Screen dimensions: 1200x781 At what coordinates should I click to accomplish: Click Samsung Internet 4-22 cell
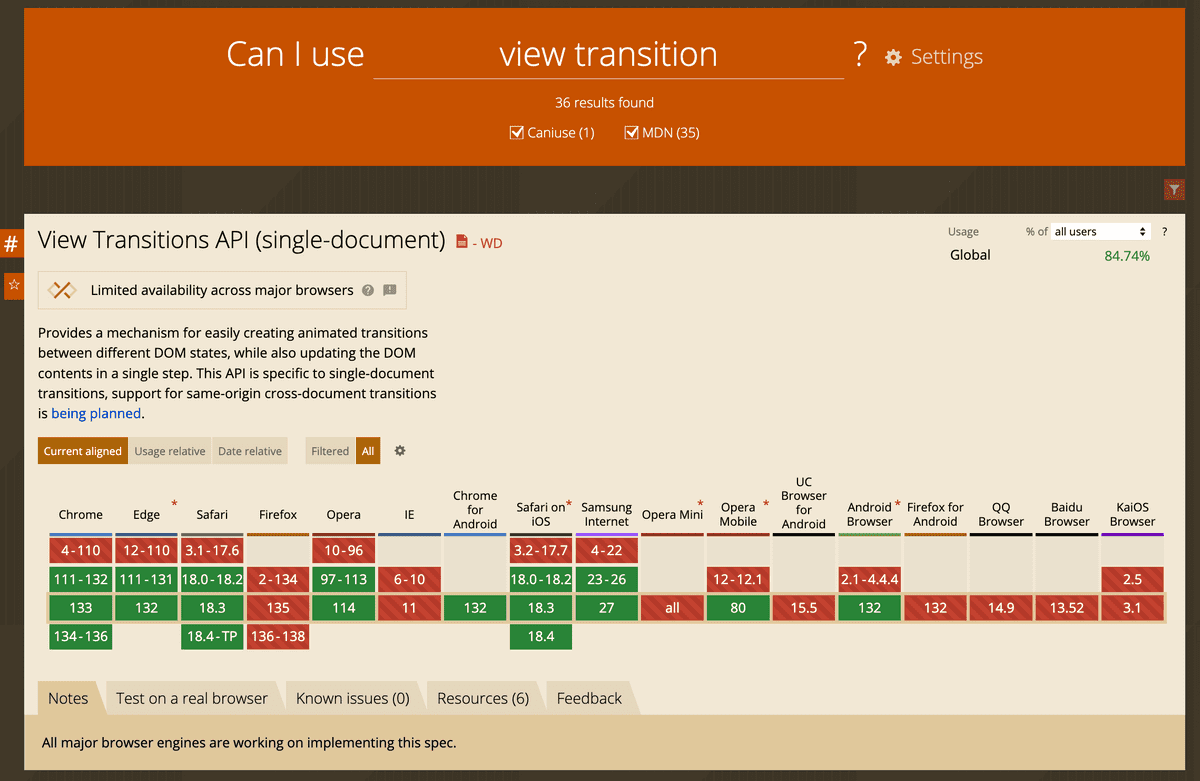coord(607,550)
